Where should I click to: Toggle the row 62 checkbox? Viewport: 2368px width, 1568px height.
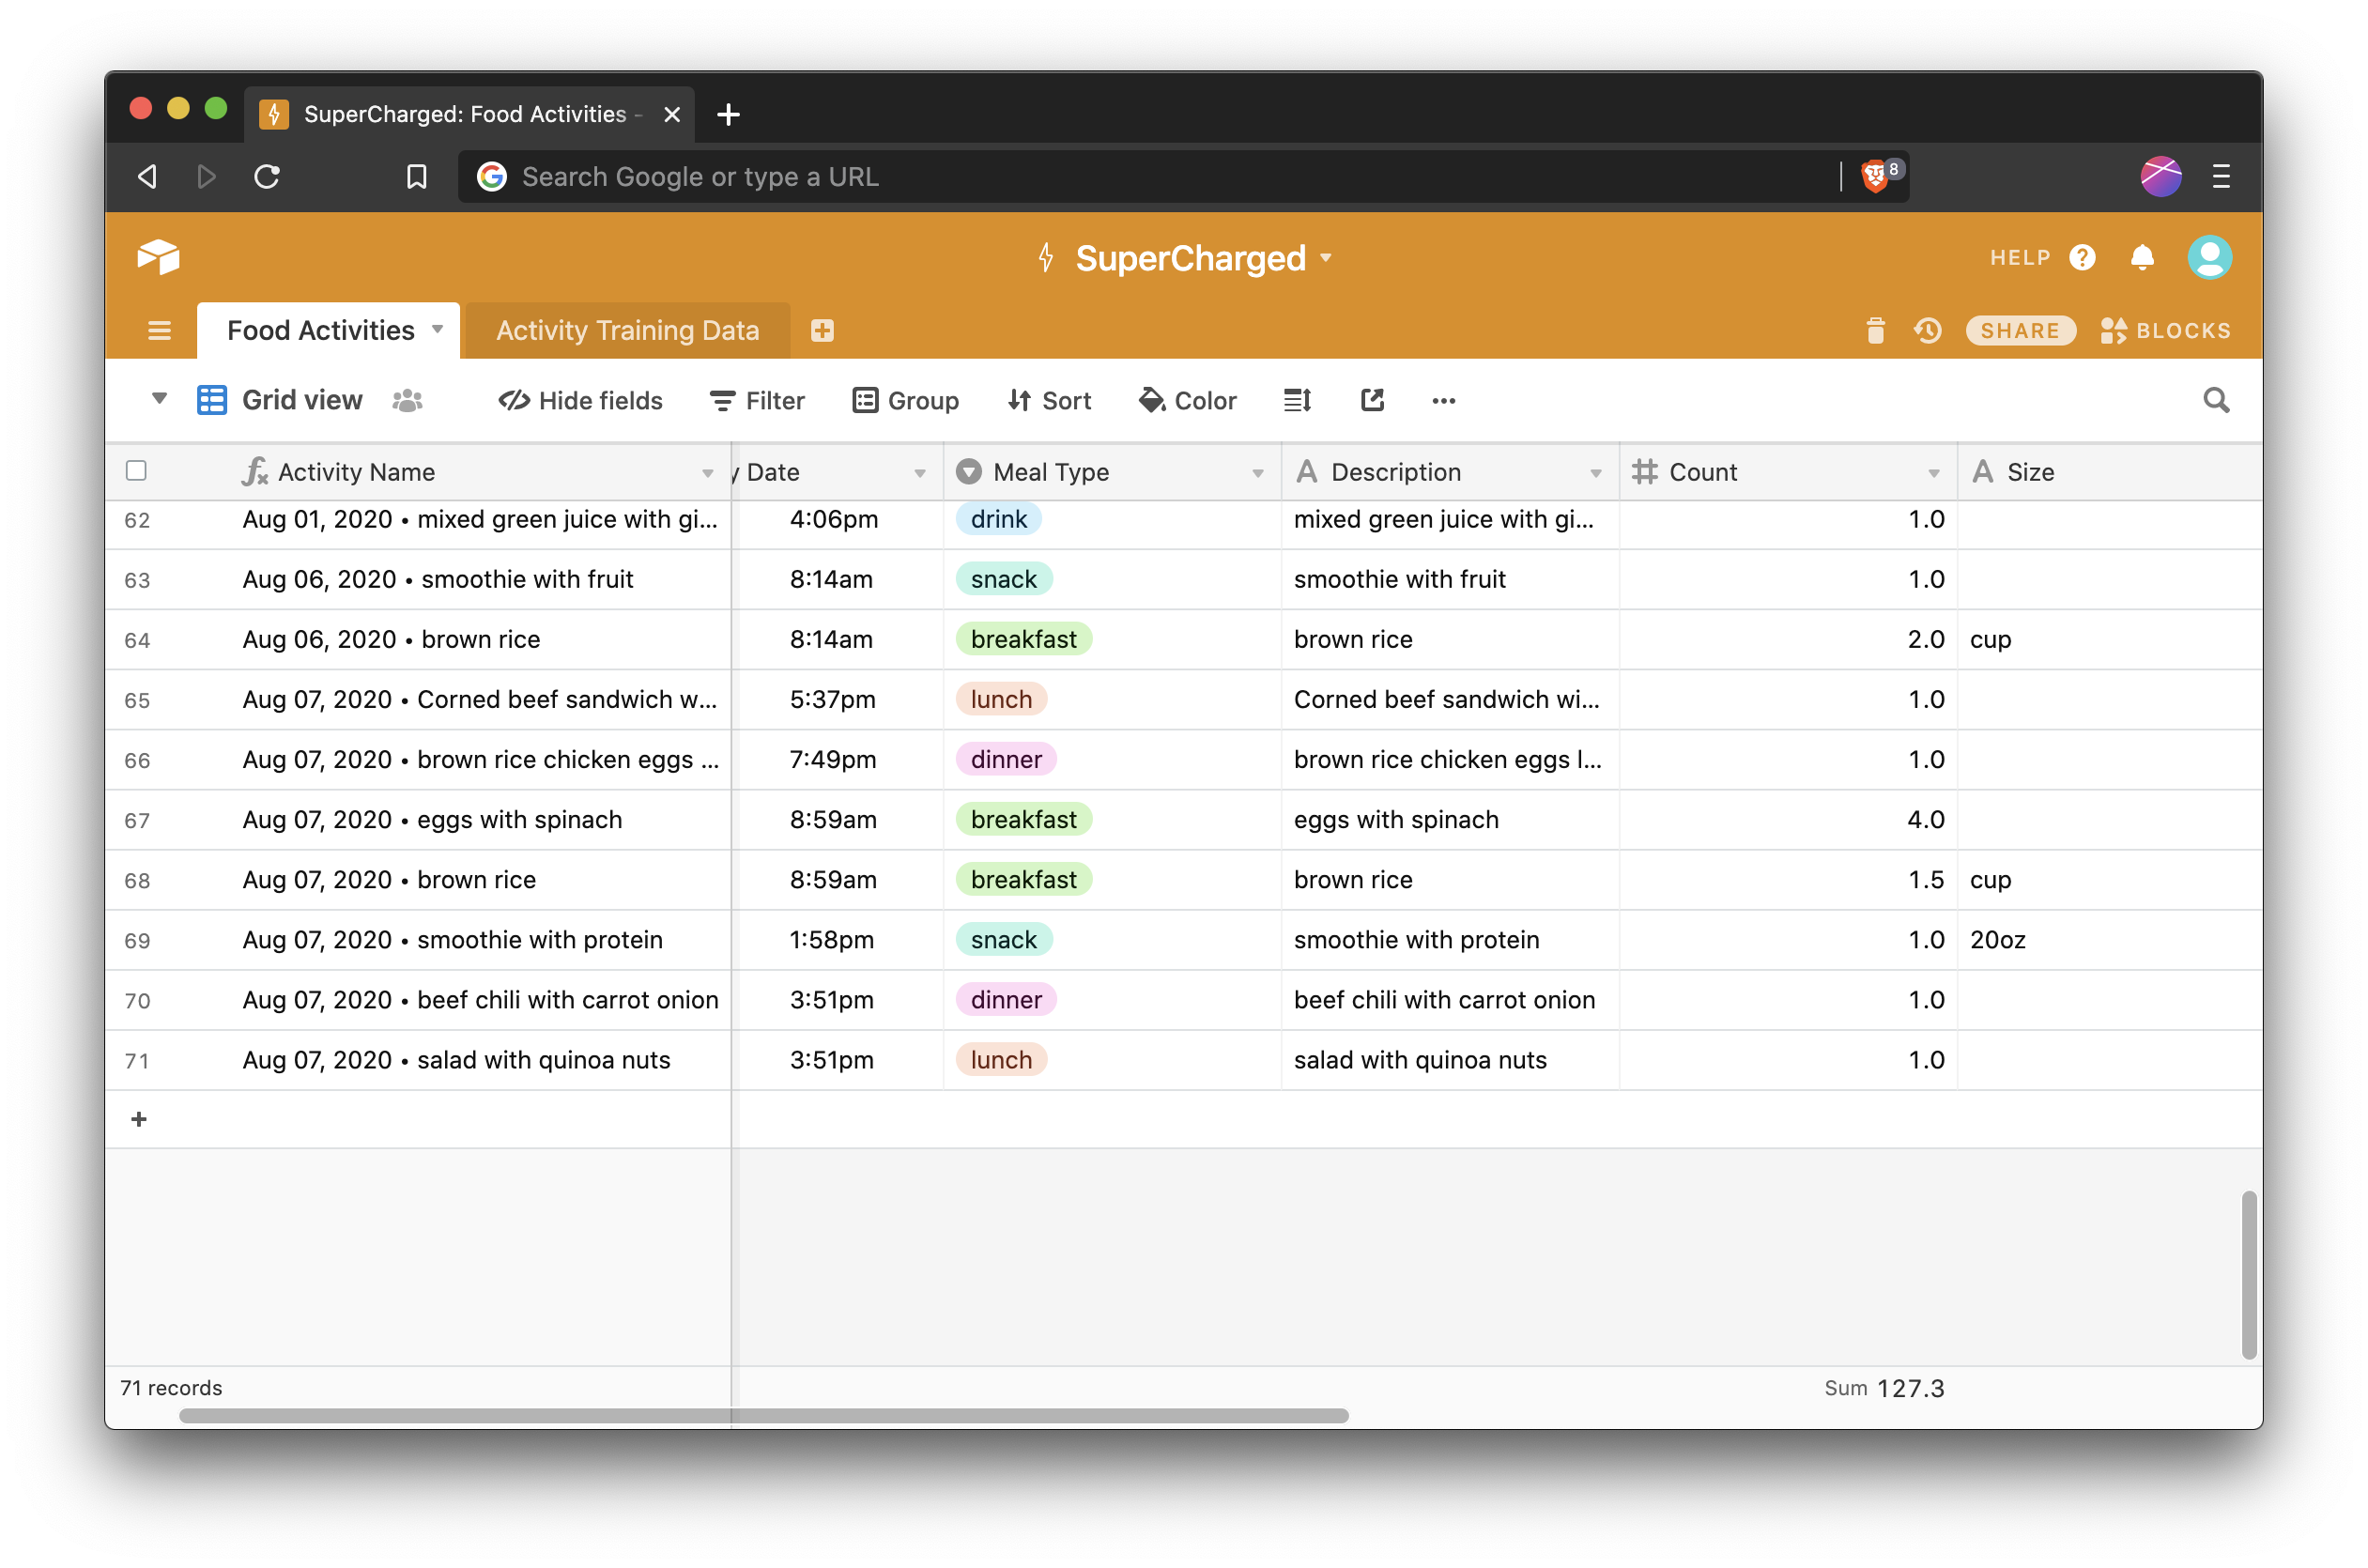tap(138, 518)
